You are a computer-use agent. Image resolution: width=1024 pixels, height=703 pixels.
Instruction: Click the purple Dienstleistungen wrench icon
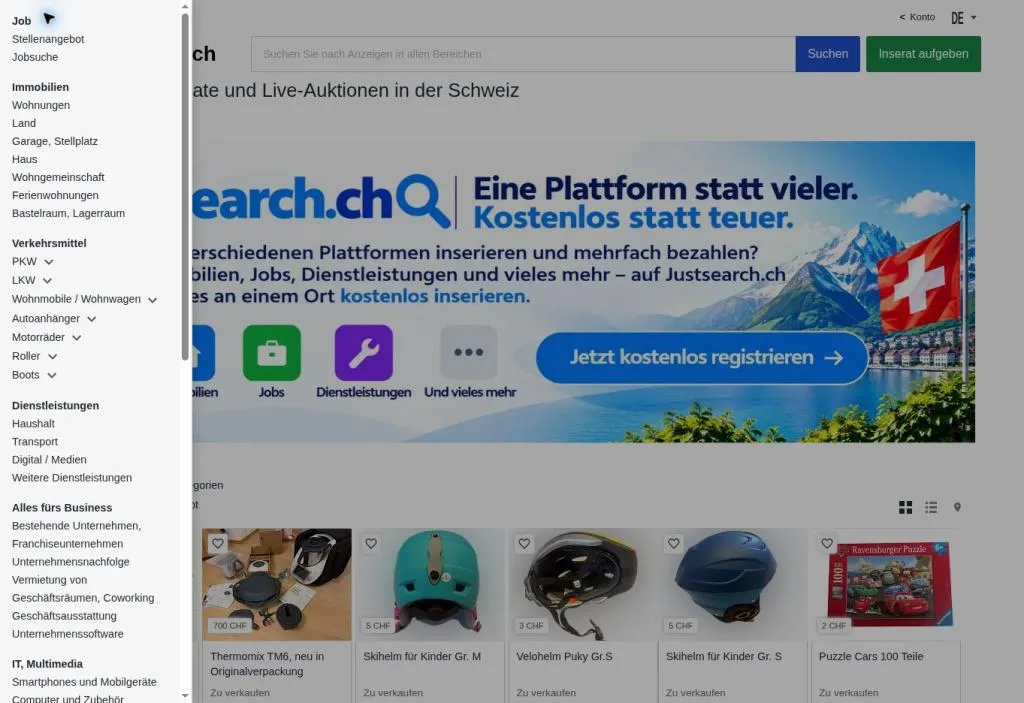point(364,353)
